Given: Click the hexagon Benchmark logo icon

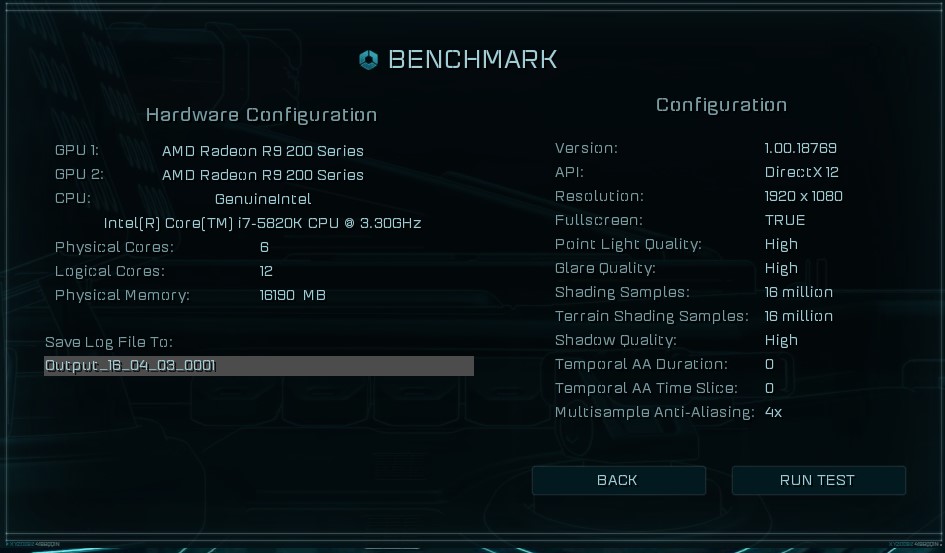Looking at the screenshot, I should coord(368,60).
